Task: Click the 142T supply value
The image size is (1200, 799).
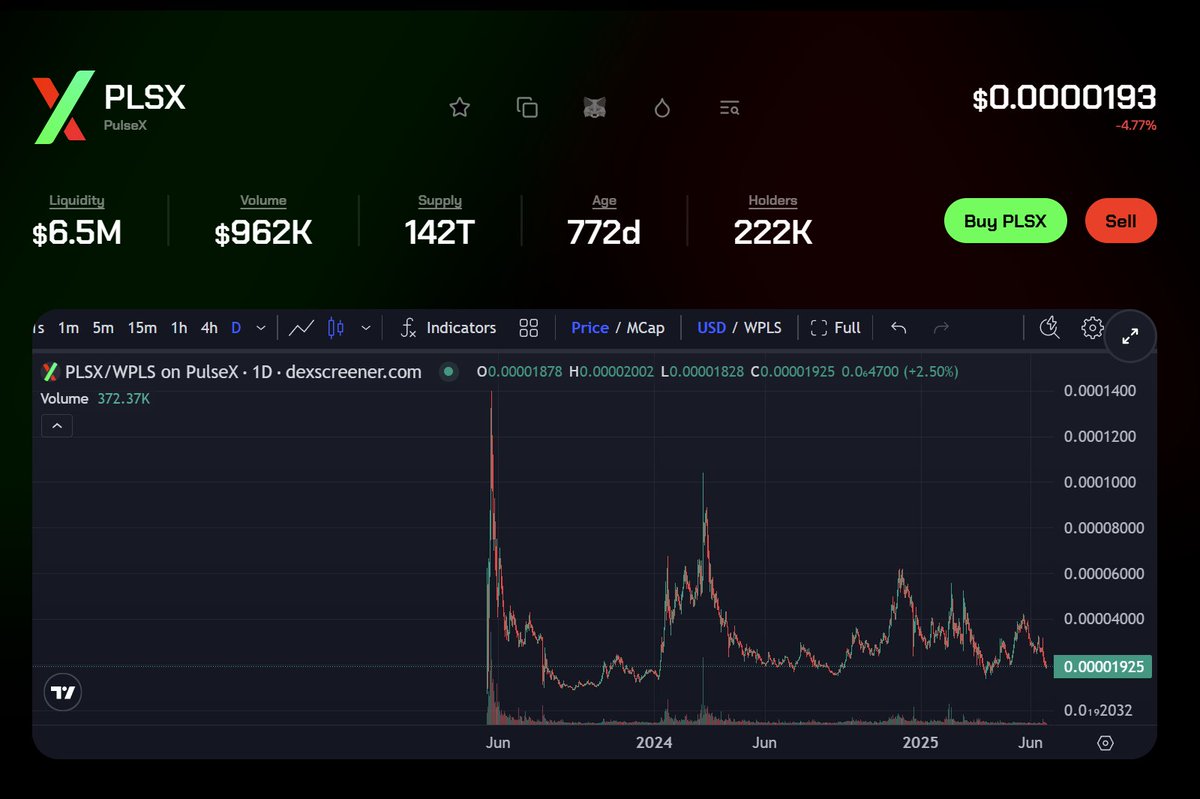Action: (440, 233)
